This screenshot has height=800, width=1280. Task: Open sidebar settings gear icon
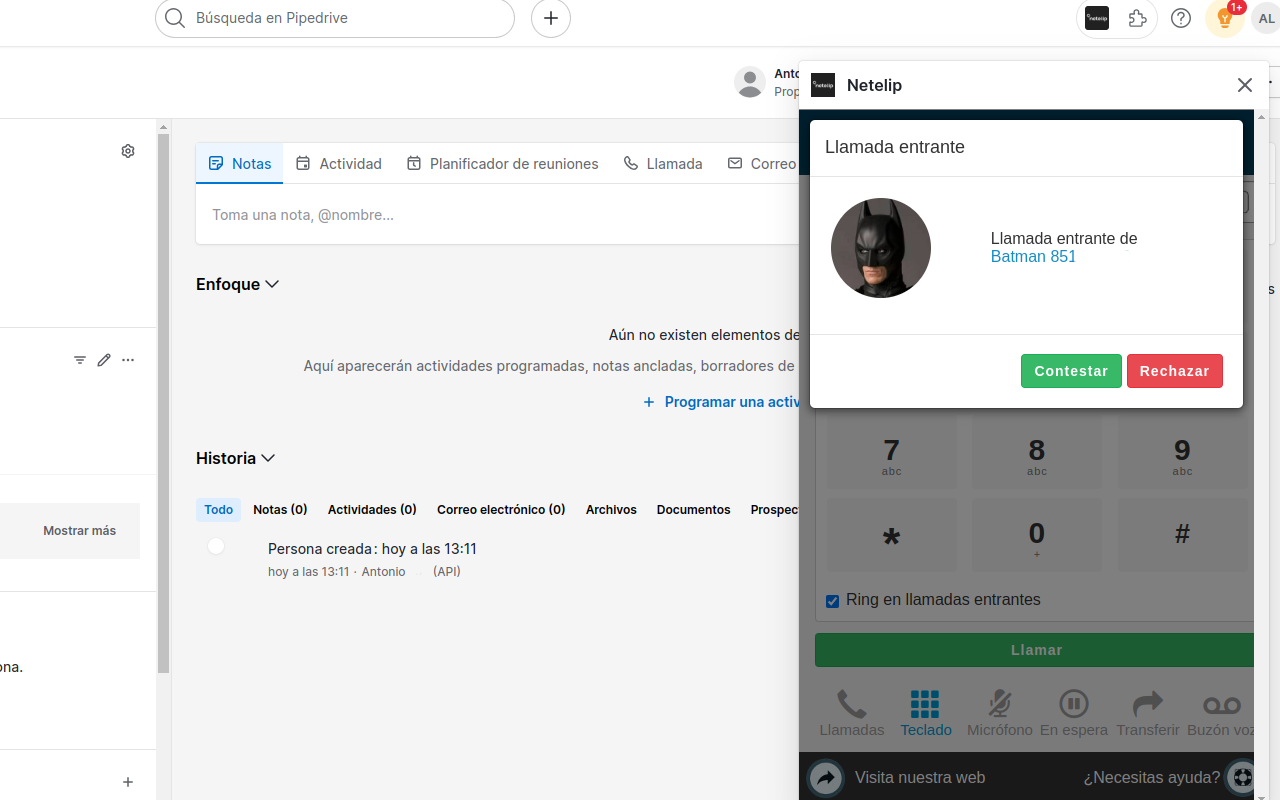click(128, 151)
